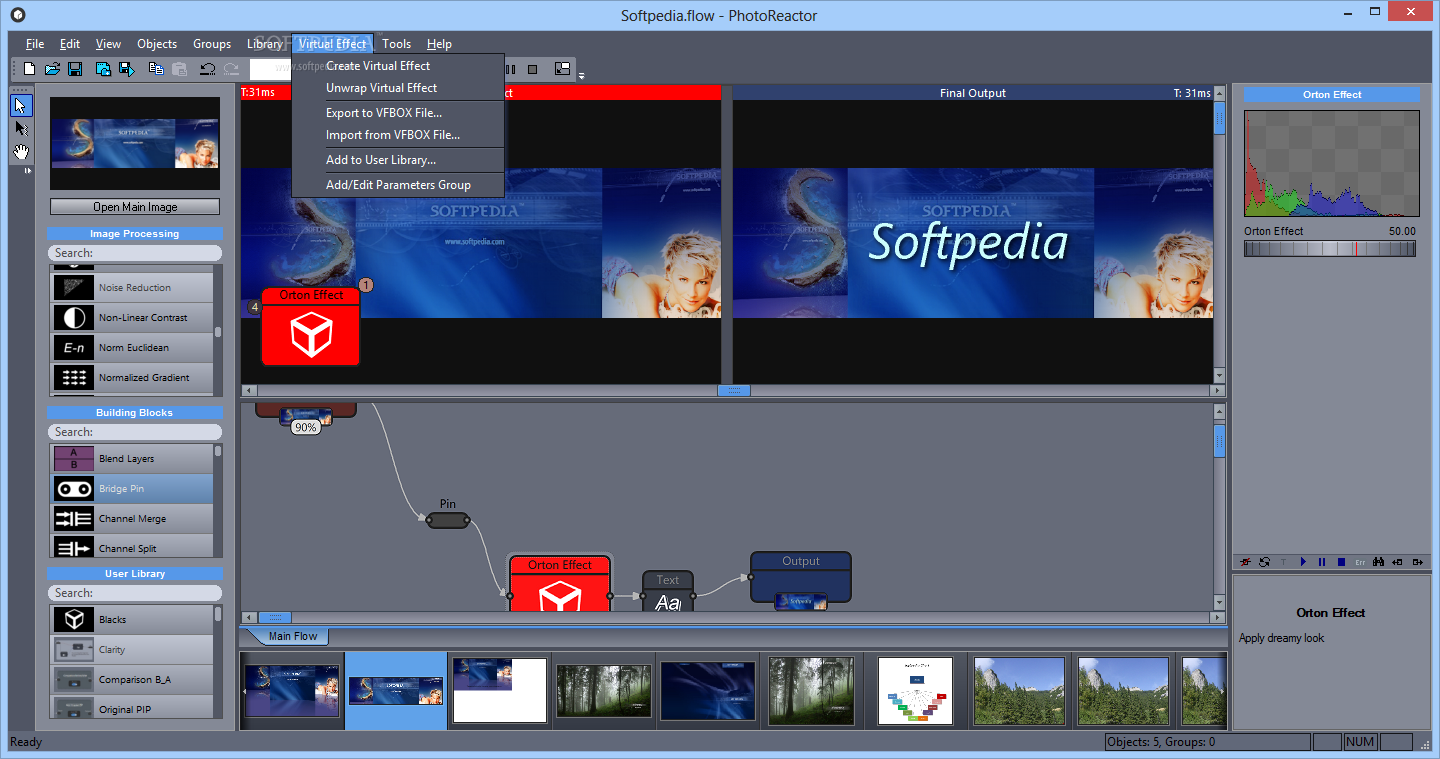
Task: Click the blue pause icon in properties panel
Action: click(1322, 562)
